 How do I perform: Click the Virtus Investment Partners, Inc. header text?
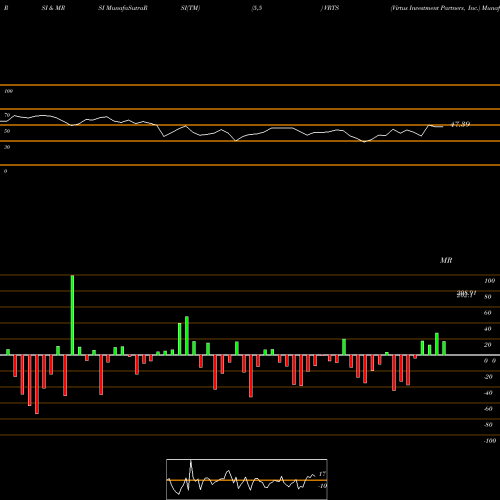(435, 8)
